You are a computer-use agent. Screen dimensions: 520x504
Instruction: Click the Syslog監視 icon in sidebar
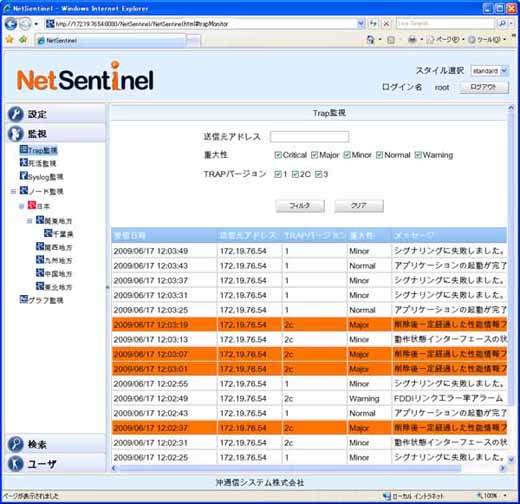[x=23, y=176]
